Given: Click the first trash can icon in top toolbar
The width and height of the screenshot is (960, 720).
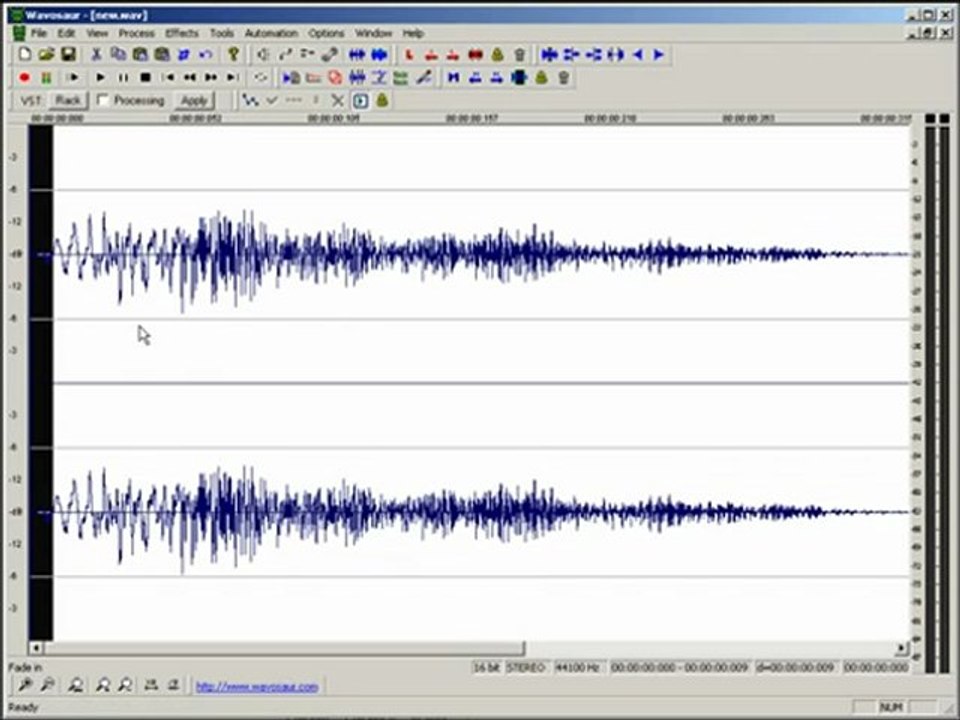Looking at the screenshot, I should tap(519, 55).
